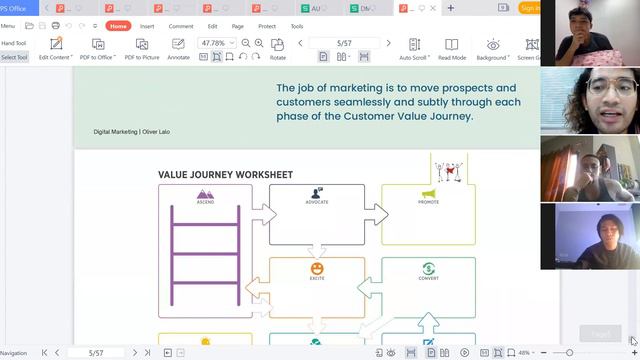This screenshot has width=640, height=360.
Task: Adjust the zoom slider handle
Action: pyautogui.click(x=569, y=352)
